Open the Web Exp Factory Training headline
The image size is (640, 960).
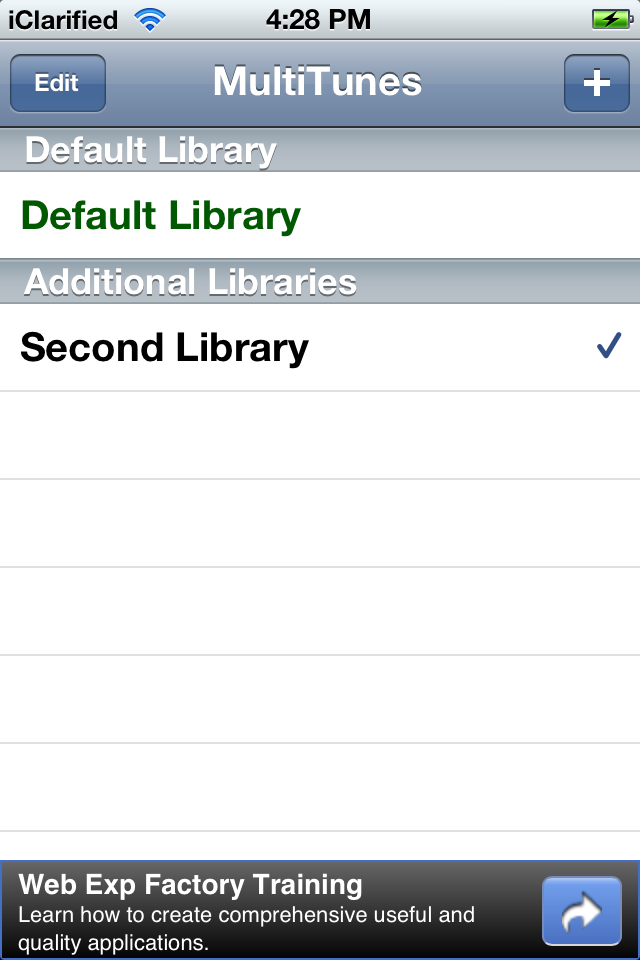coord(190,884)
